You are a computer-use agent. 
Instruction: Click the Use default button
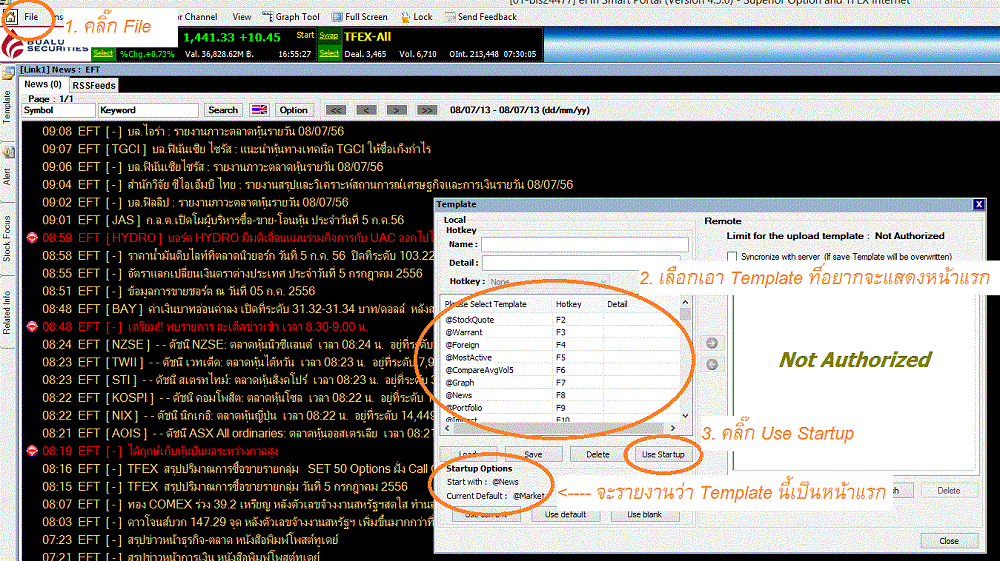click(x=565, y=514)
